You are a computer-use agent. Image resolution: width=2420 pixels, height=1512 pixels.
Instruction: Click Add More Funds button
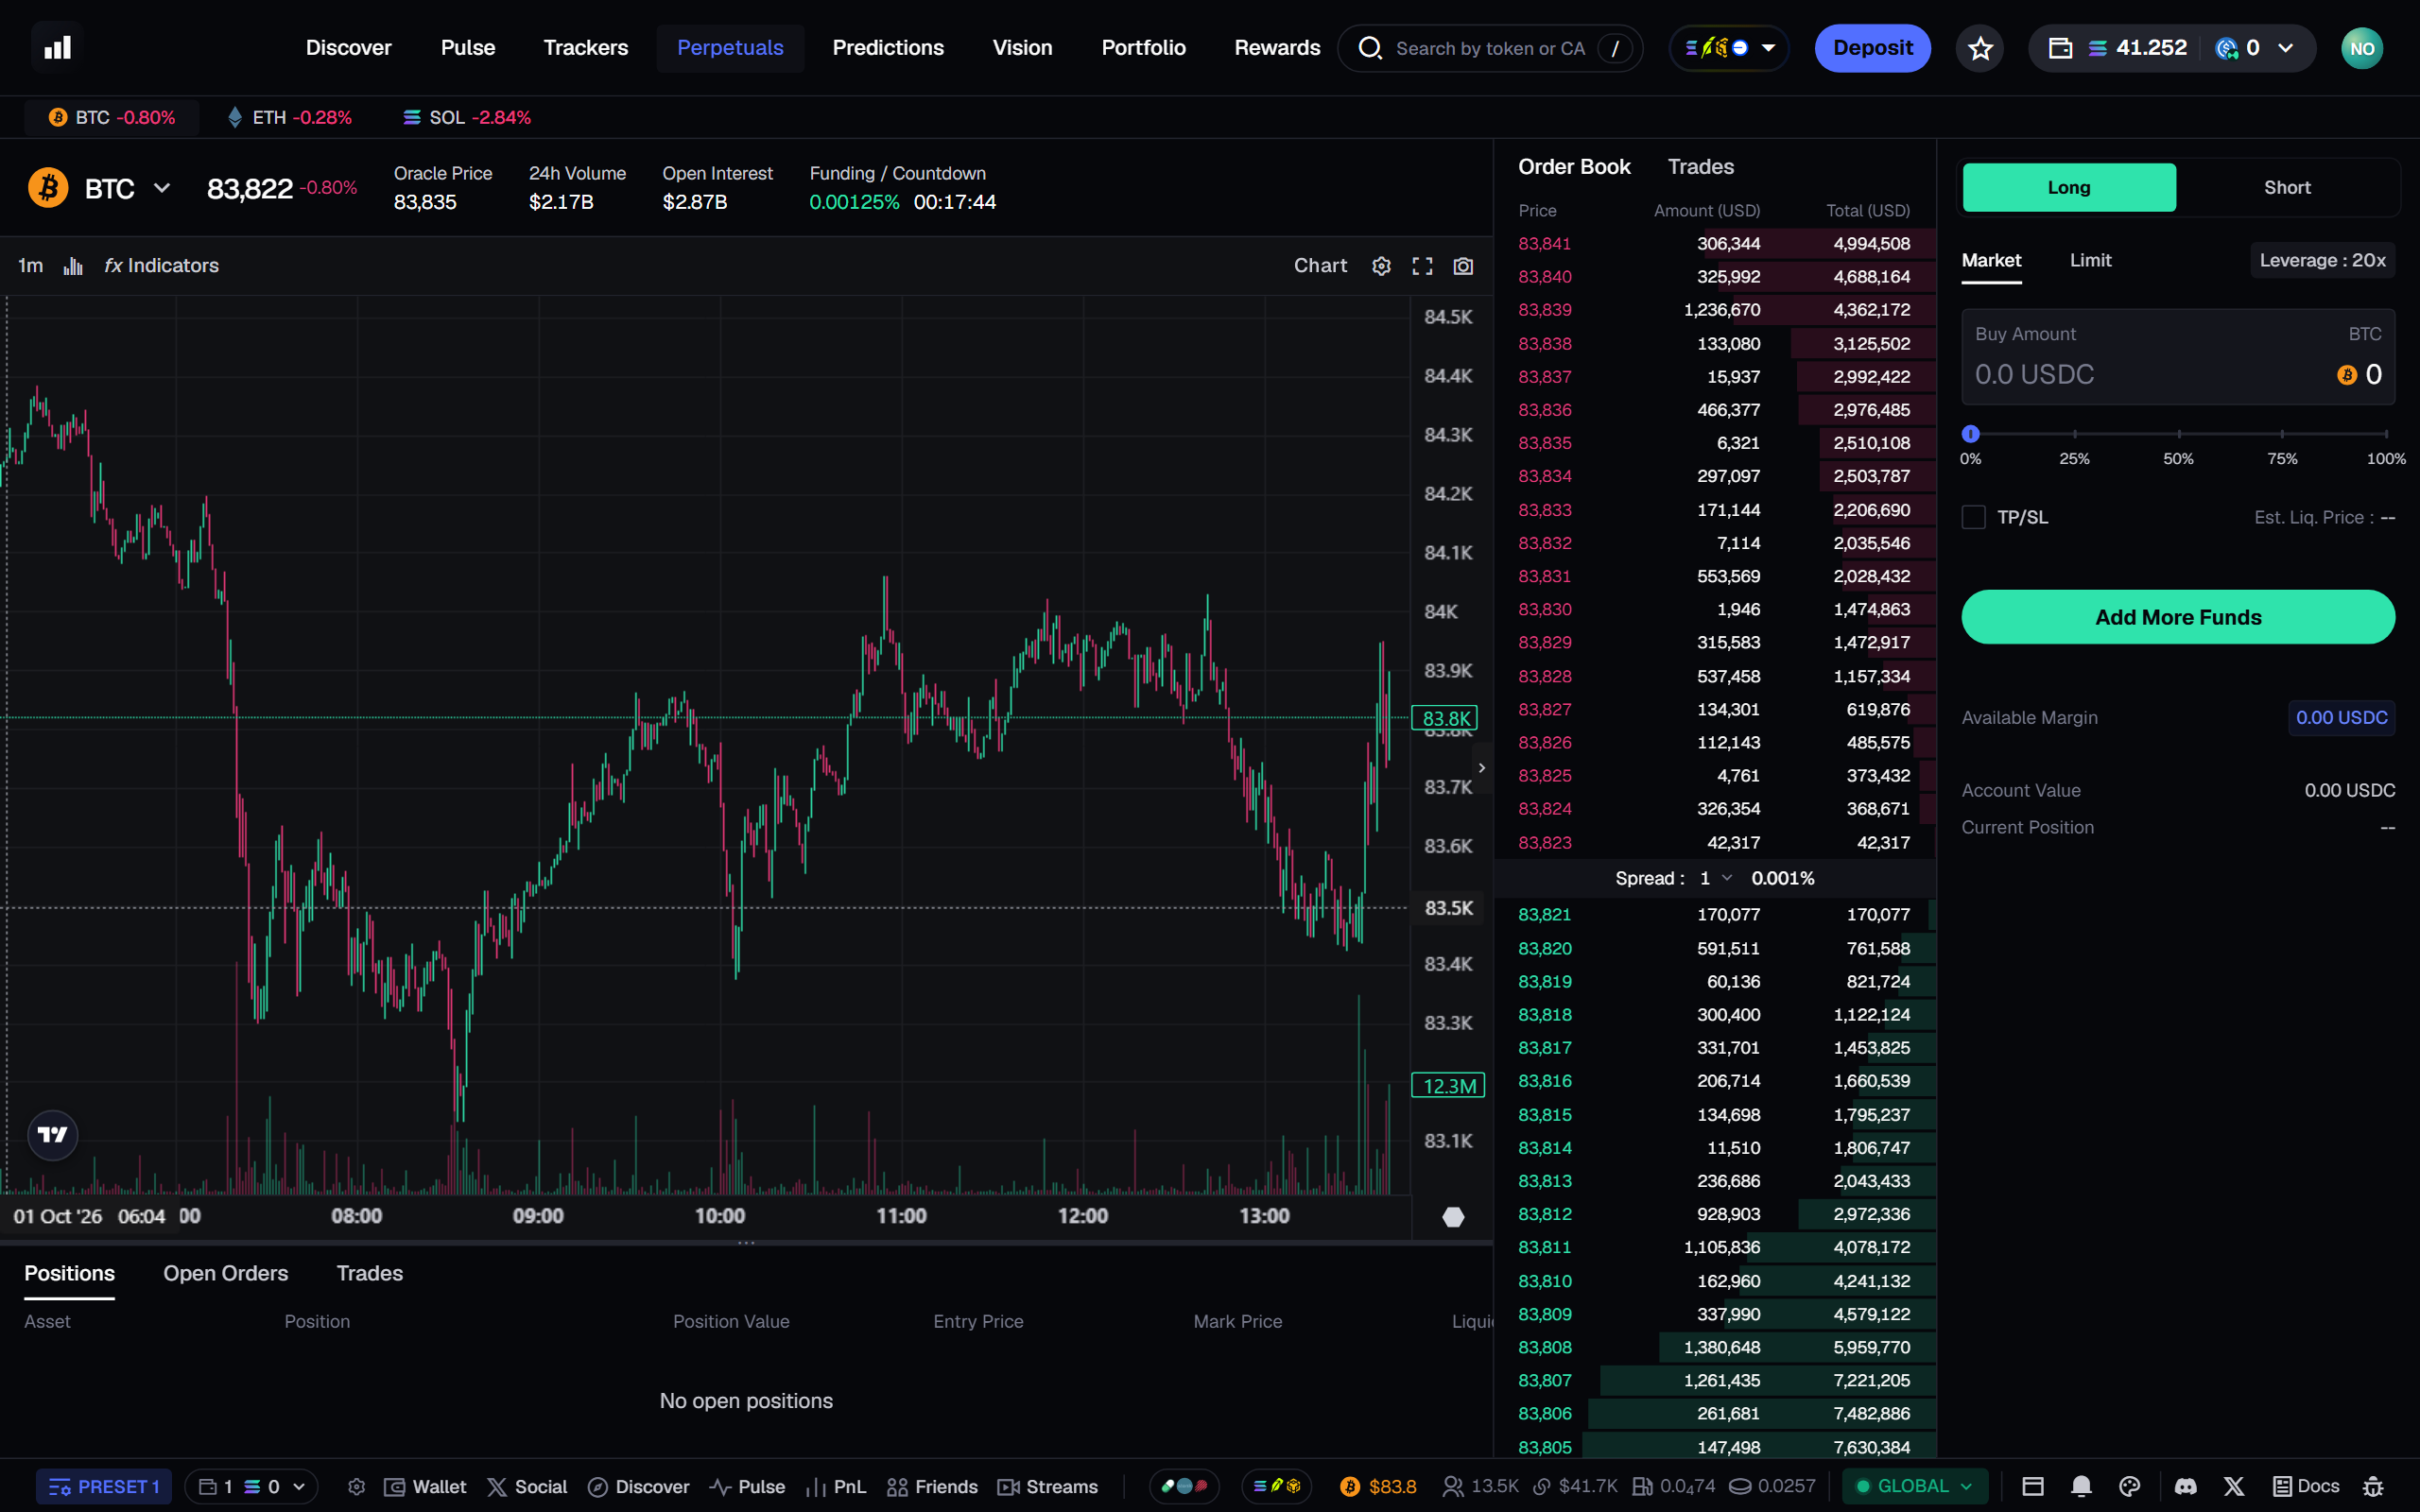pyautogui.click(x=2178, y=617)
